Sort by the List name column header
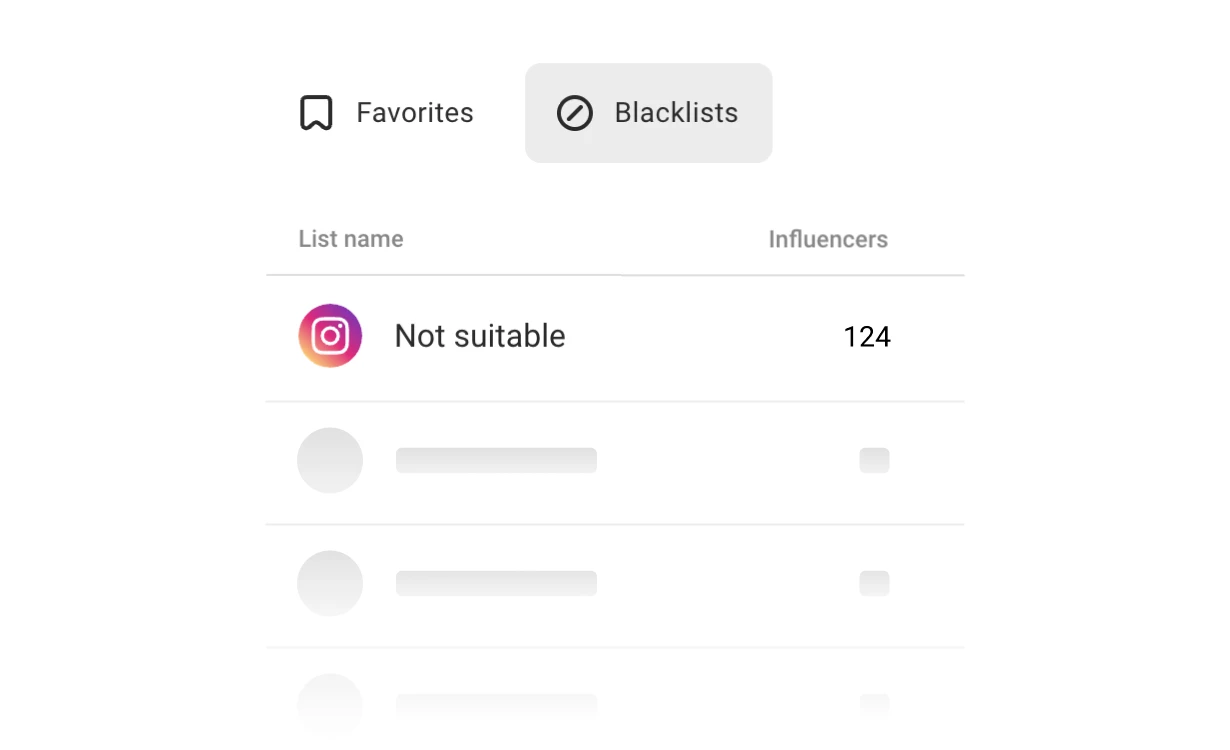Viewport: 1230px width, 750px height. 351,239
